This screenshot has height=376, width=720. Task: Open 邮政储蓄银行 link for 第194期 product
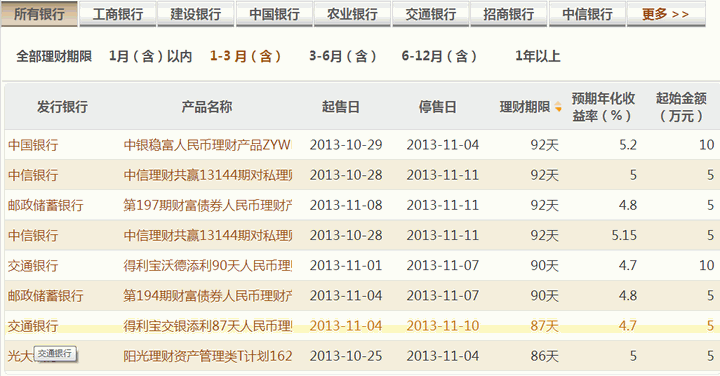[45, 296]
